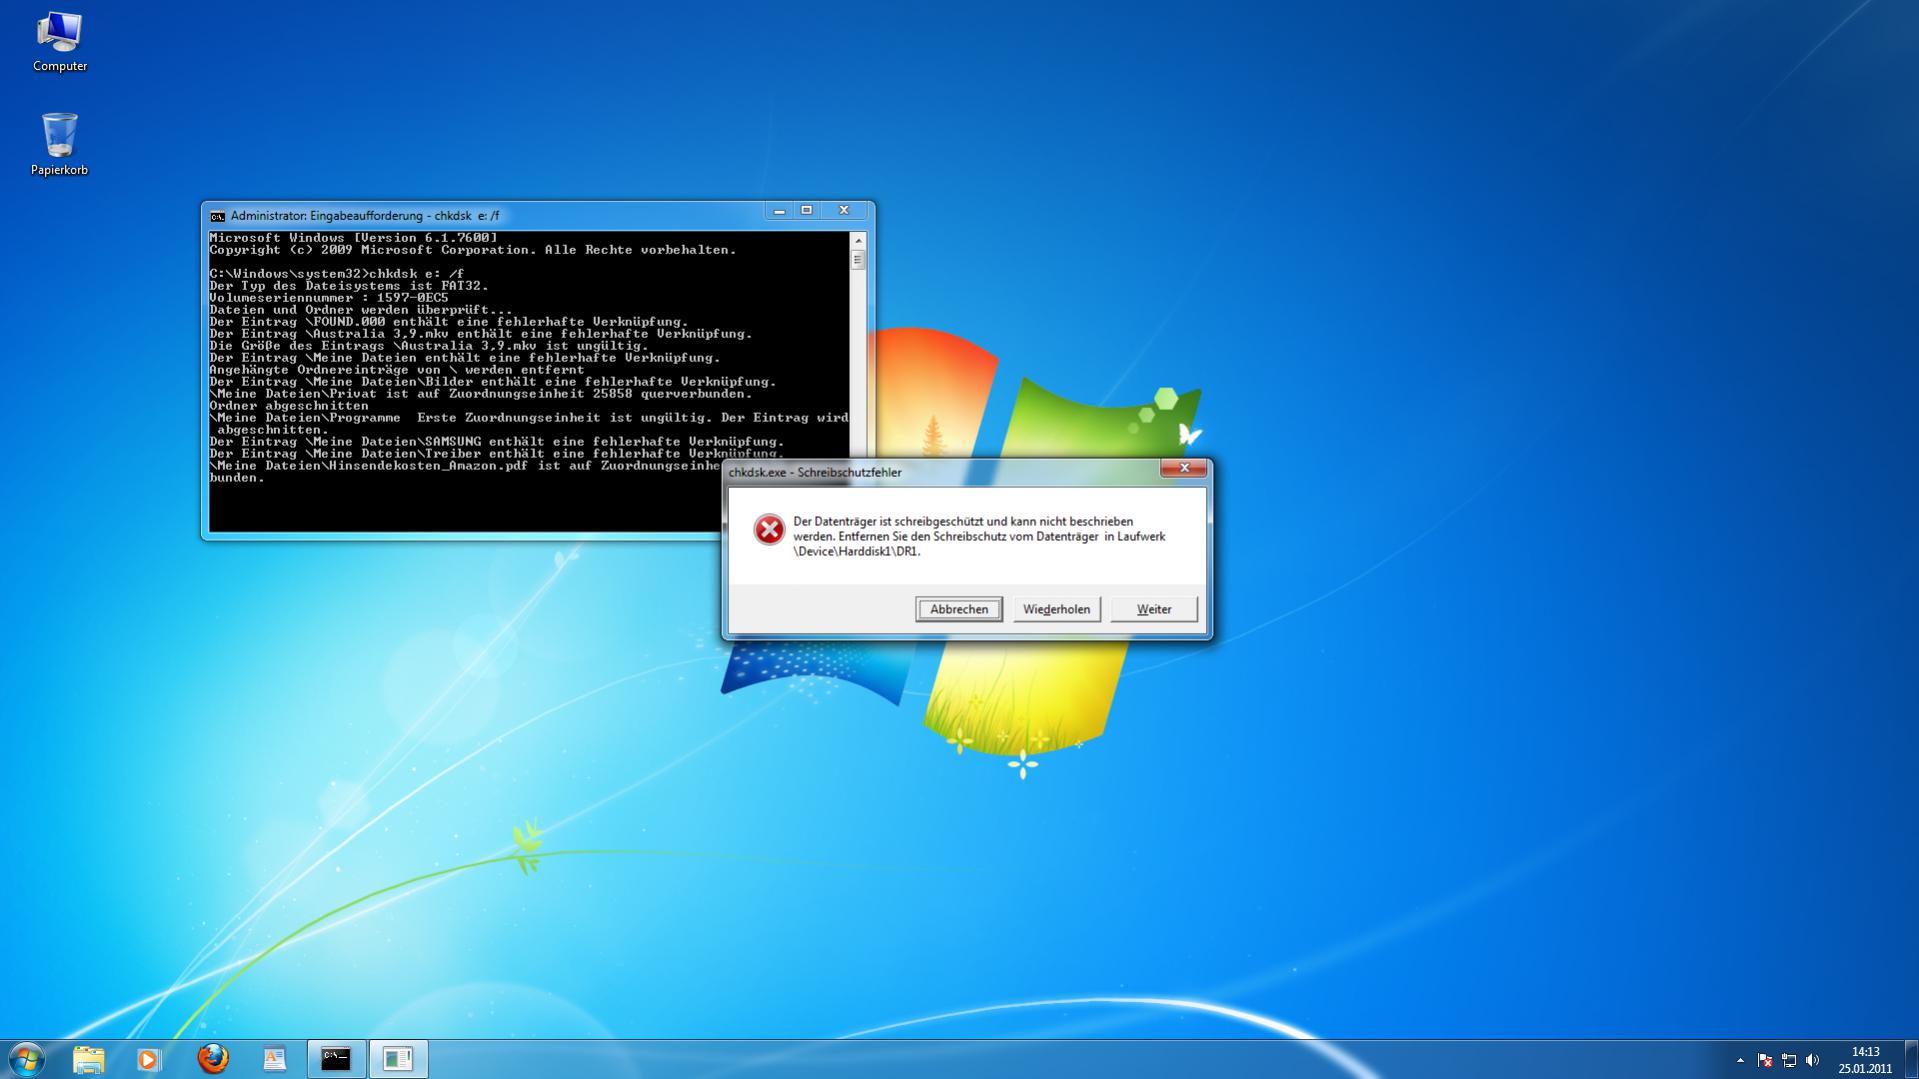Click the Abbrechen button
This screenshot has height=1079, width=1919.
[x=959, y=609]
